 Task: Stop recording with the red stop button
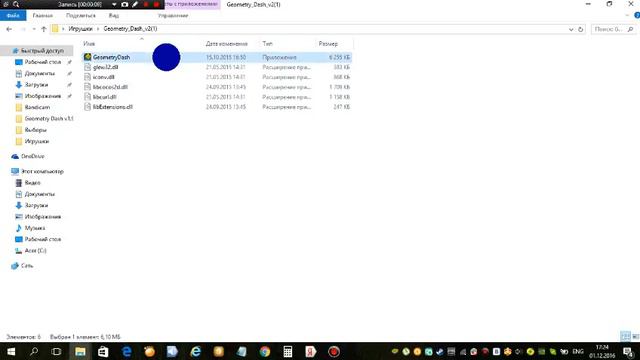pos(156,4)
